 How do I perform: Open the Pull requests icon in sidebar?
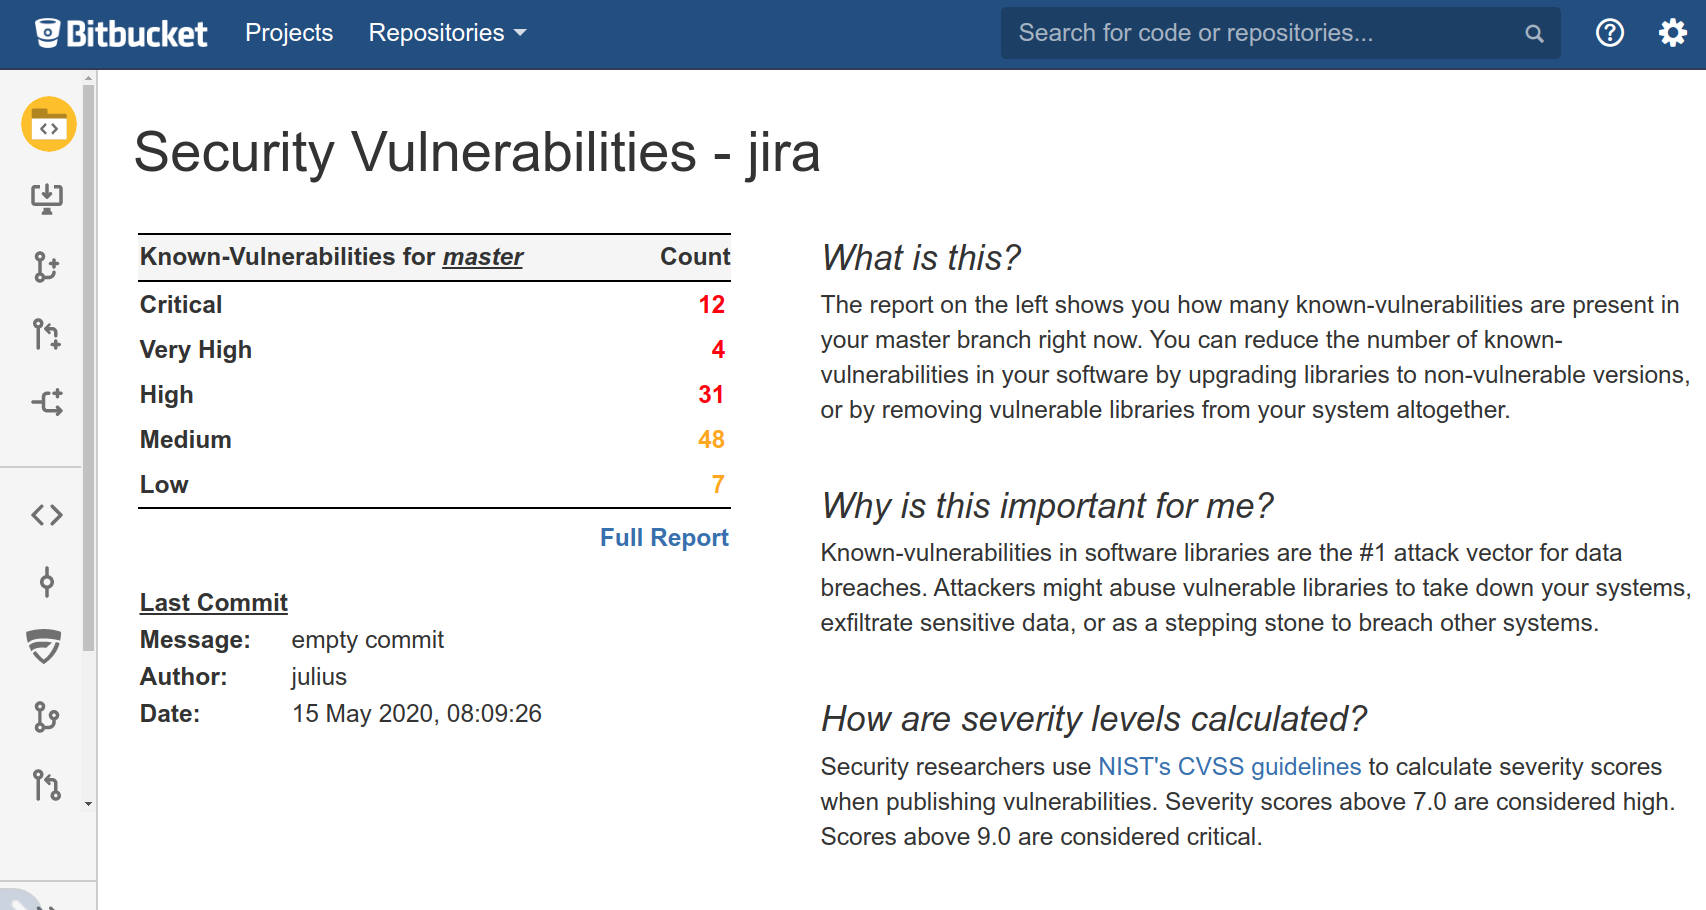tap(46, 785)
